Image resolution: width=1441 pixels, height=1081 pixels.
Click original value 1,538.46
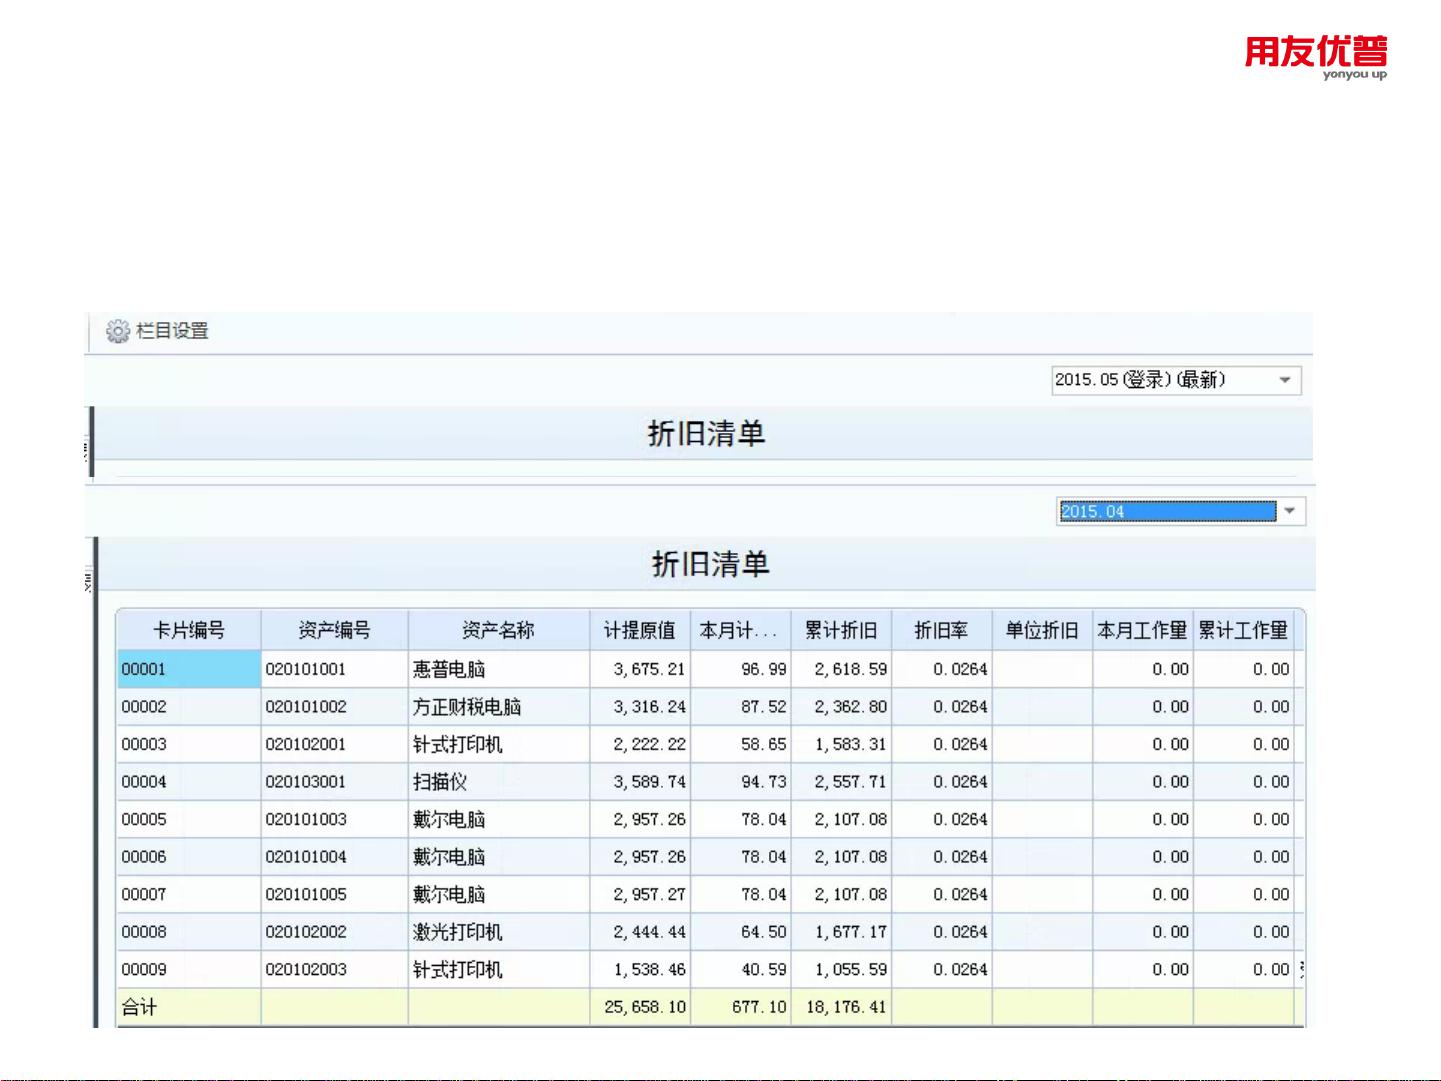tap(650, 969)
